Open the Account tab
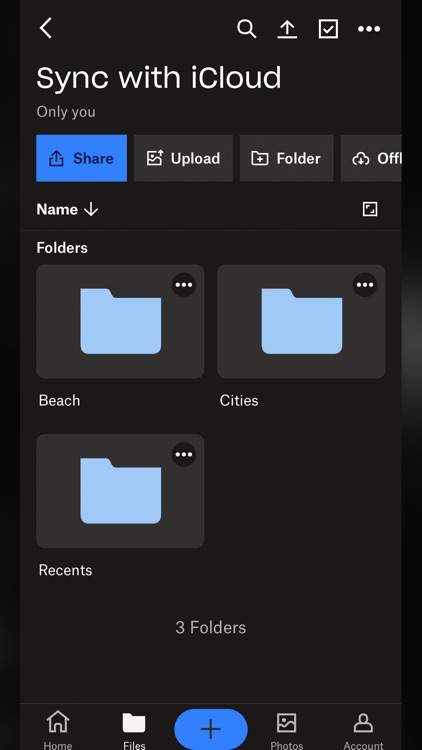Screen dimensions: 422x750 click(x=363, y=729)
